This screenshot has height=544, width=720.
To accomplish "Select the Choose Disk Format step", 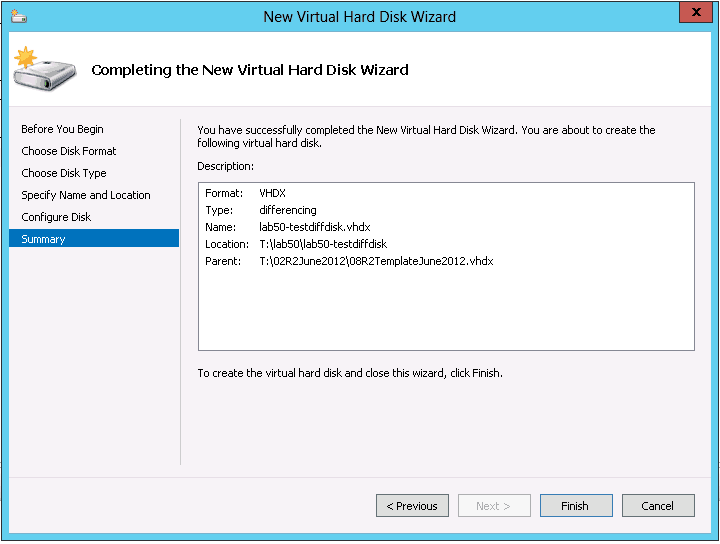I will tap(69, 151).
